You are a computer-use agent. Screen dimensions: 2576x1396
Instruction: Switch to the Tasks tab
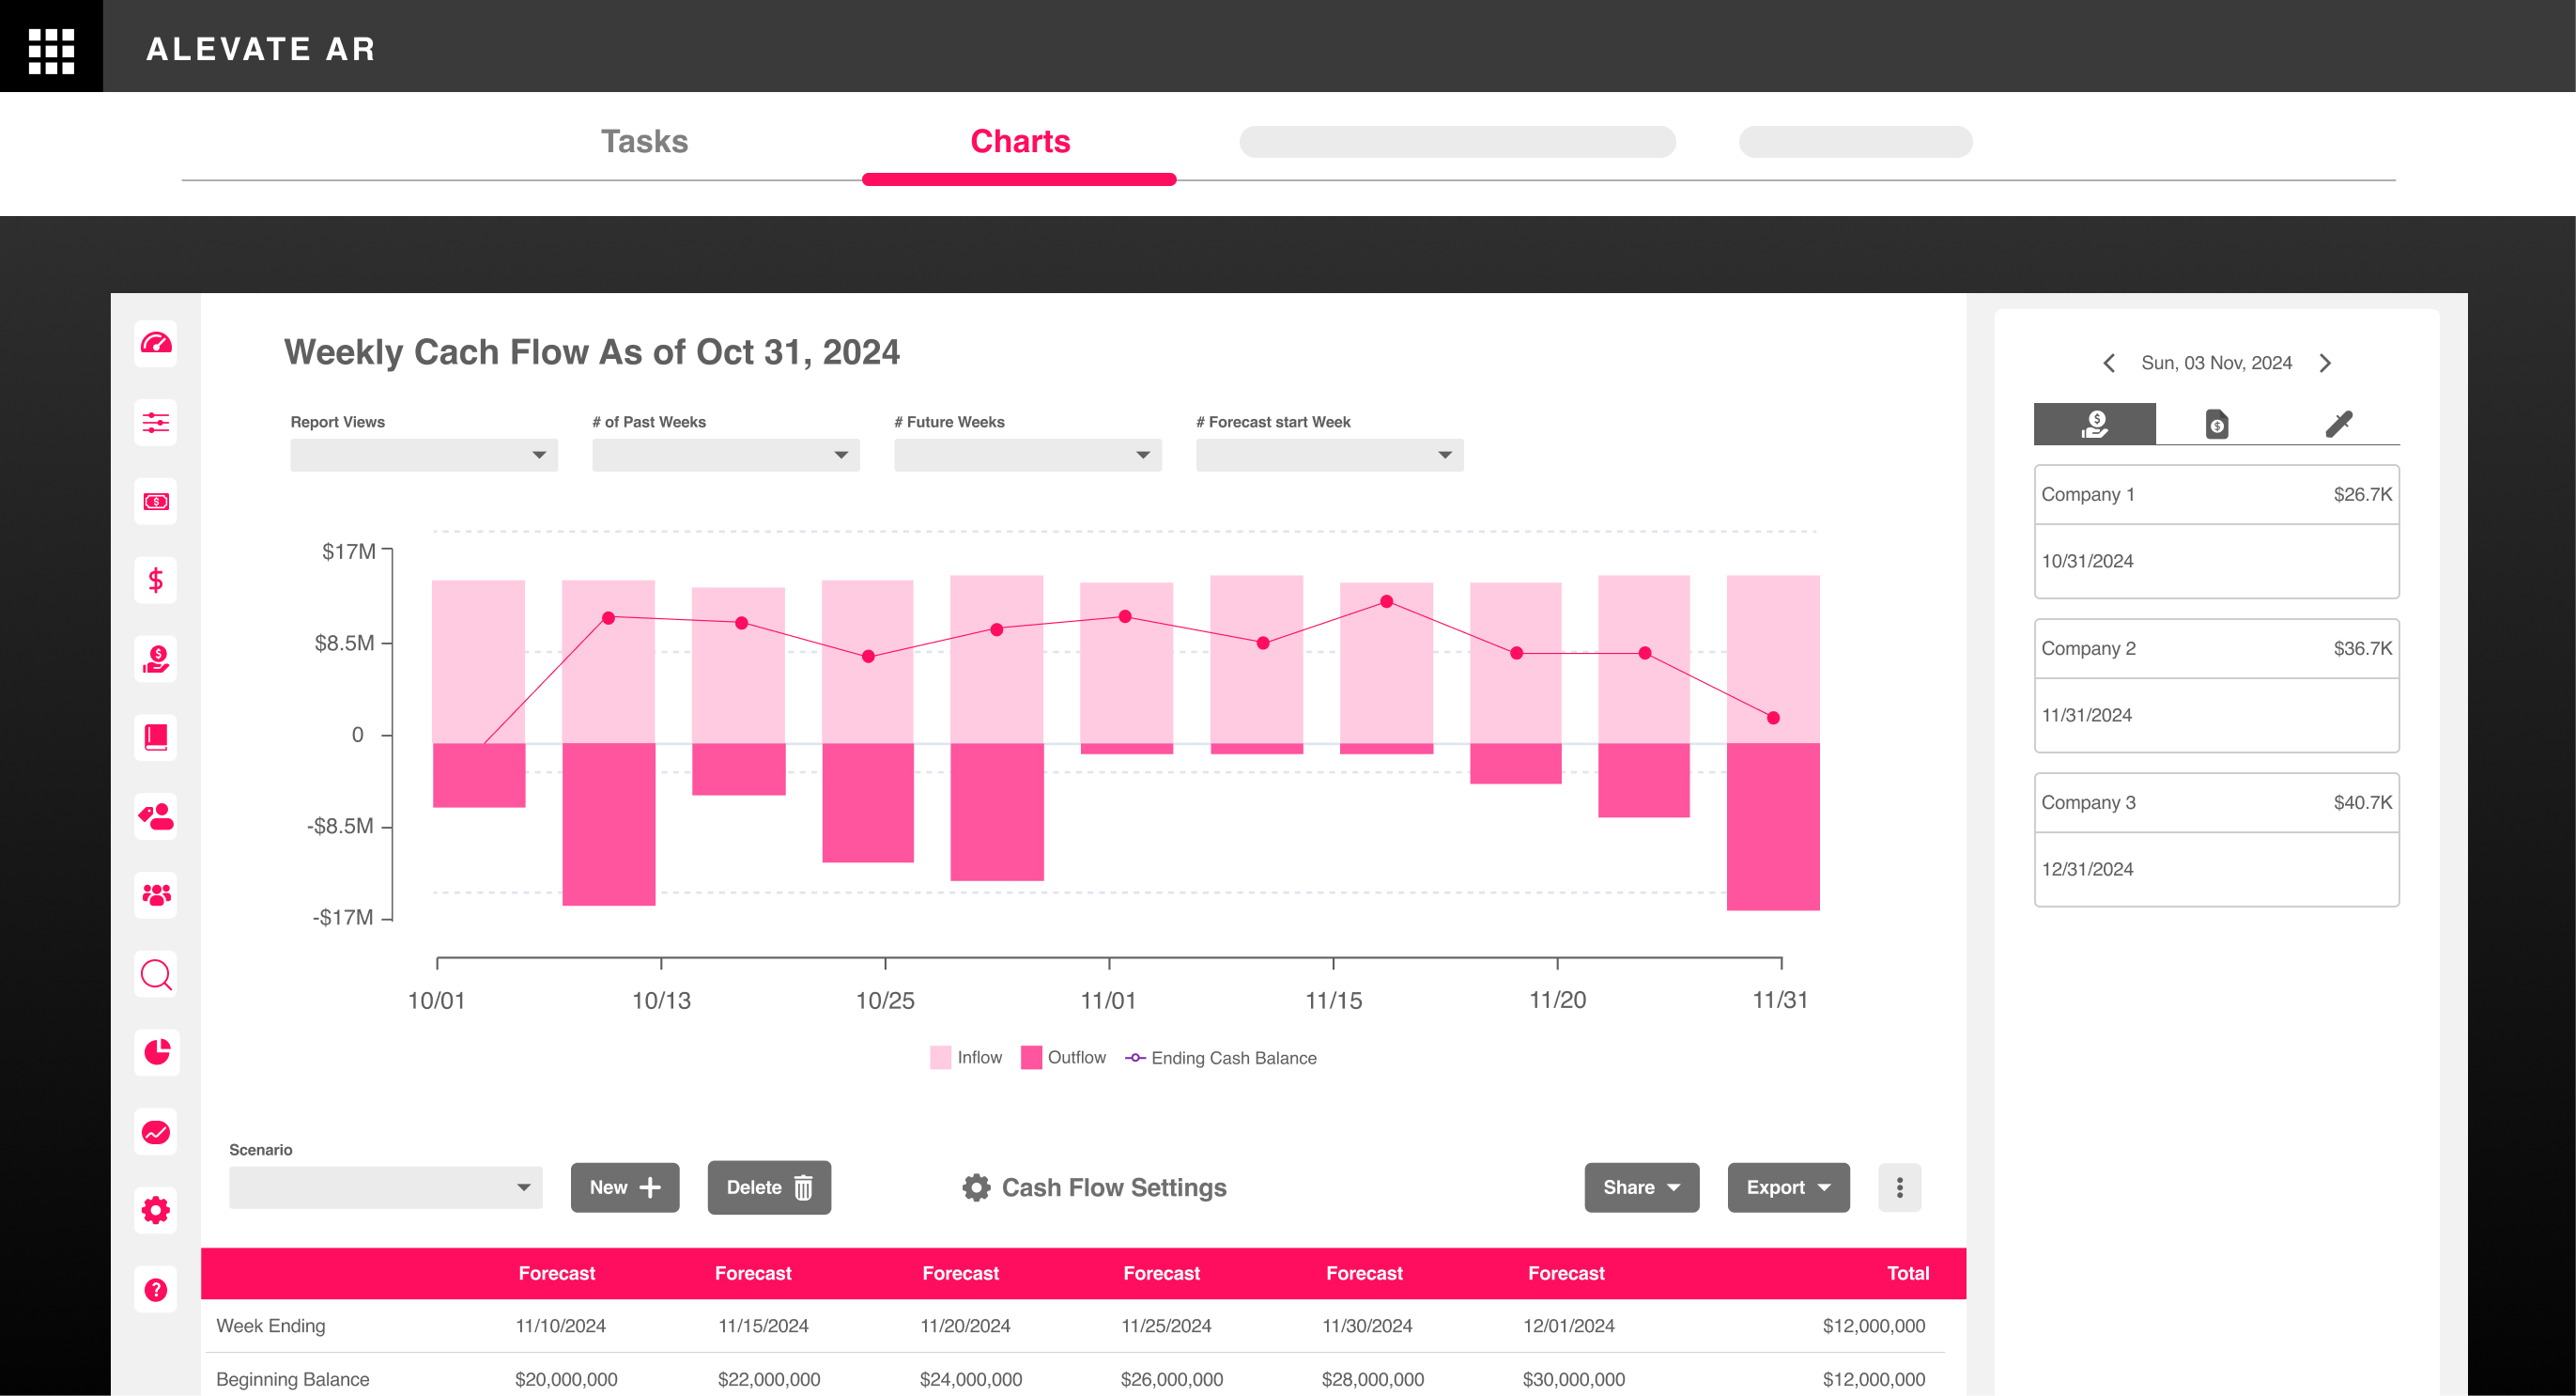click(644, 141)
